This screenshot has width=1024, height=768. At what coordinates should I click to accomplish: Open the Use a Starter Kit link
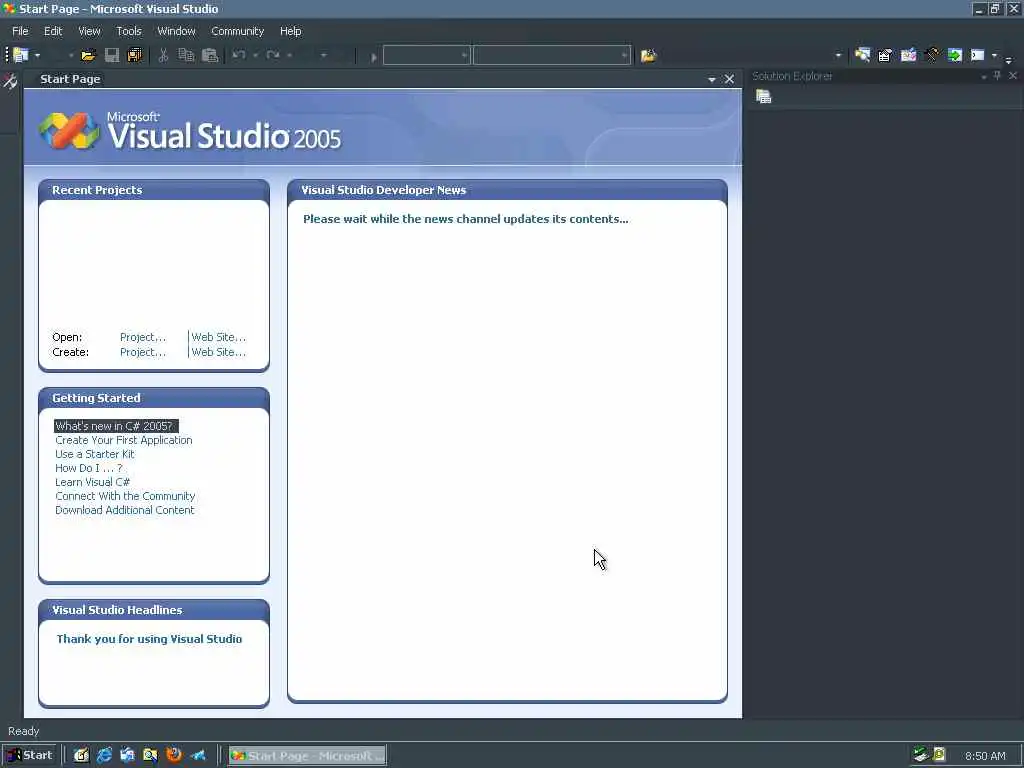[95, 454]
